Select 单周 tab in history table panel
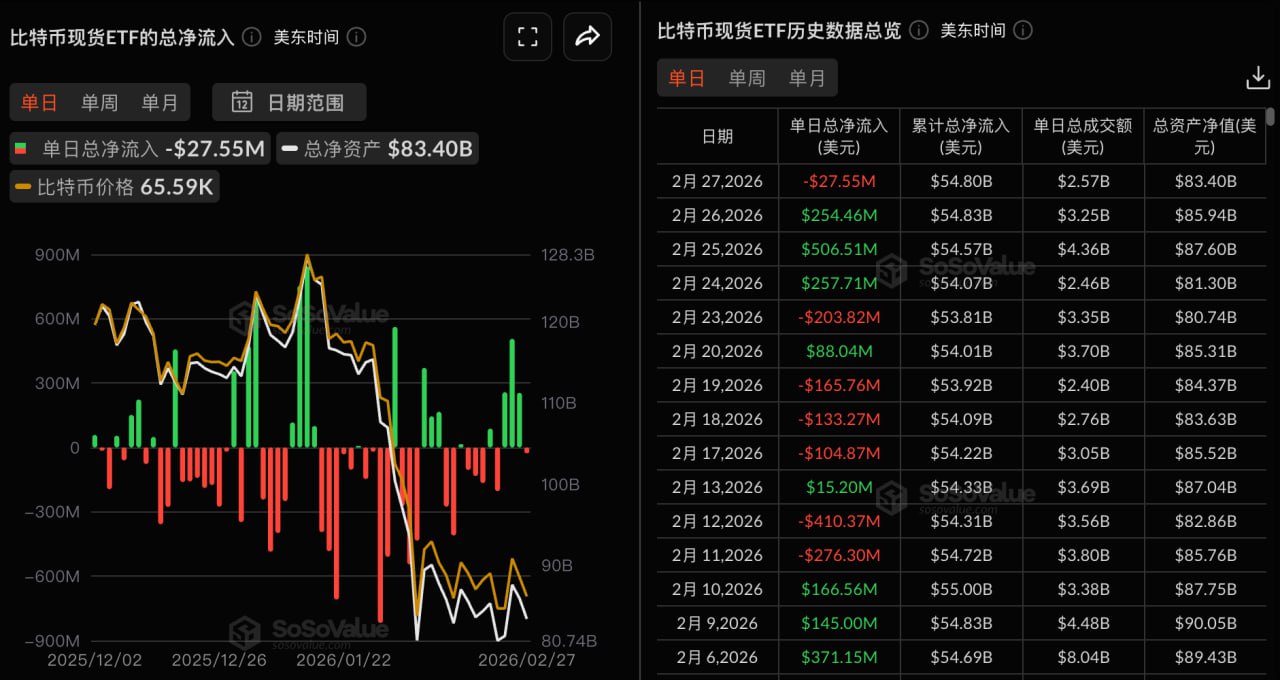This screenshot has width=1280, height=680. click(x=747, y=78)
